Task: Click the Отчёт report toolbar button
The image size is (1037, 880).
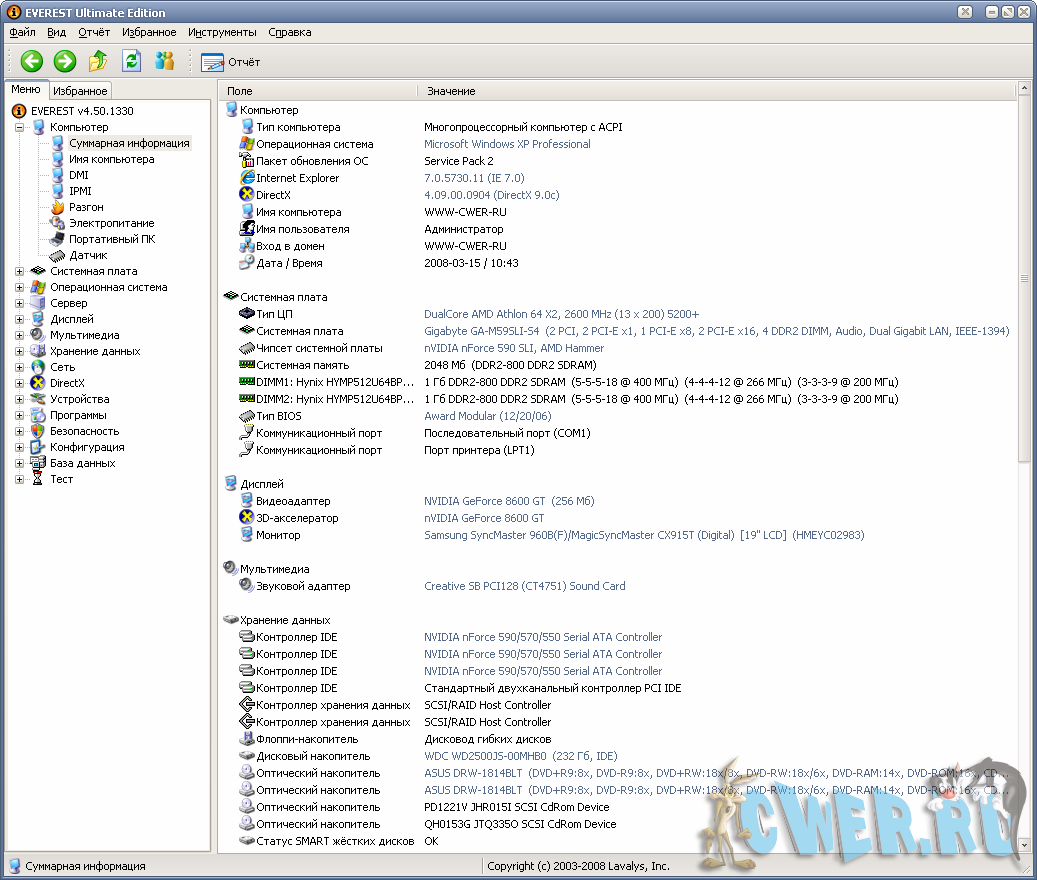Action: tap(231, 62)
